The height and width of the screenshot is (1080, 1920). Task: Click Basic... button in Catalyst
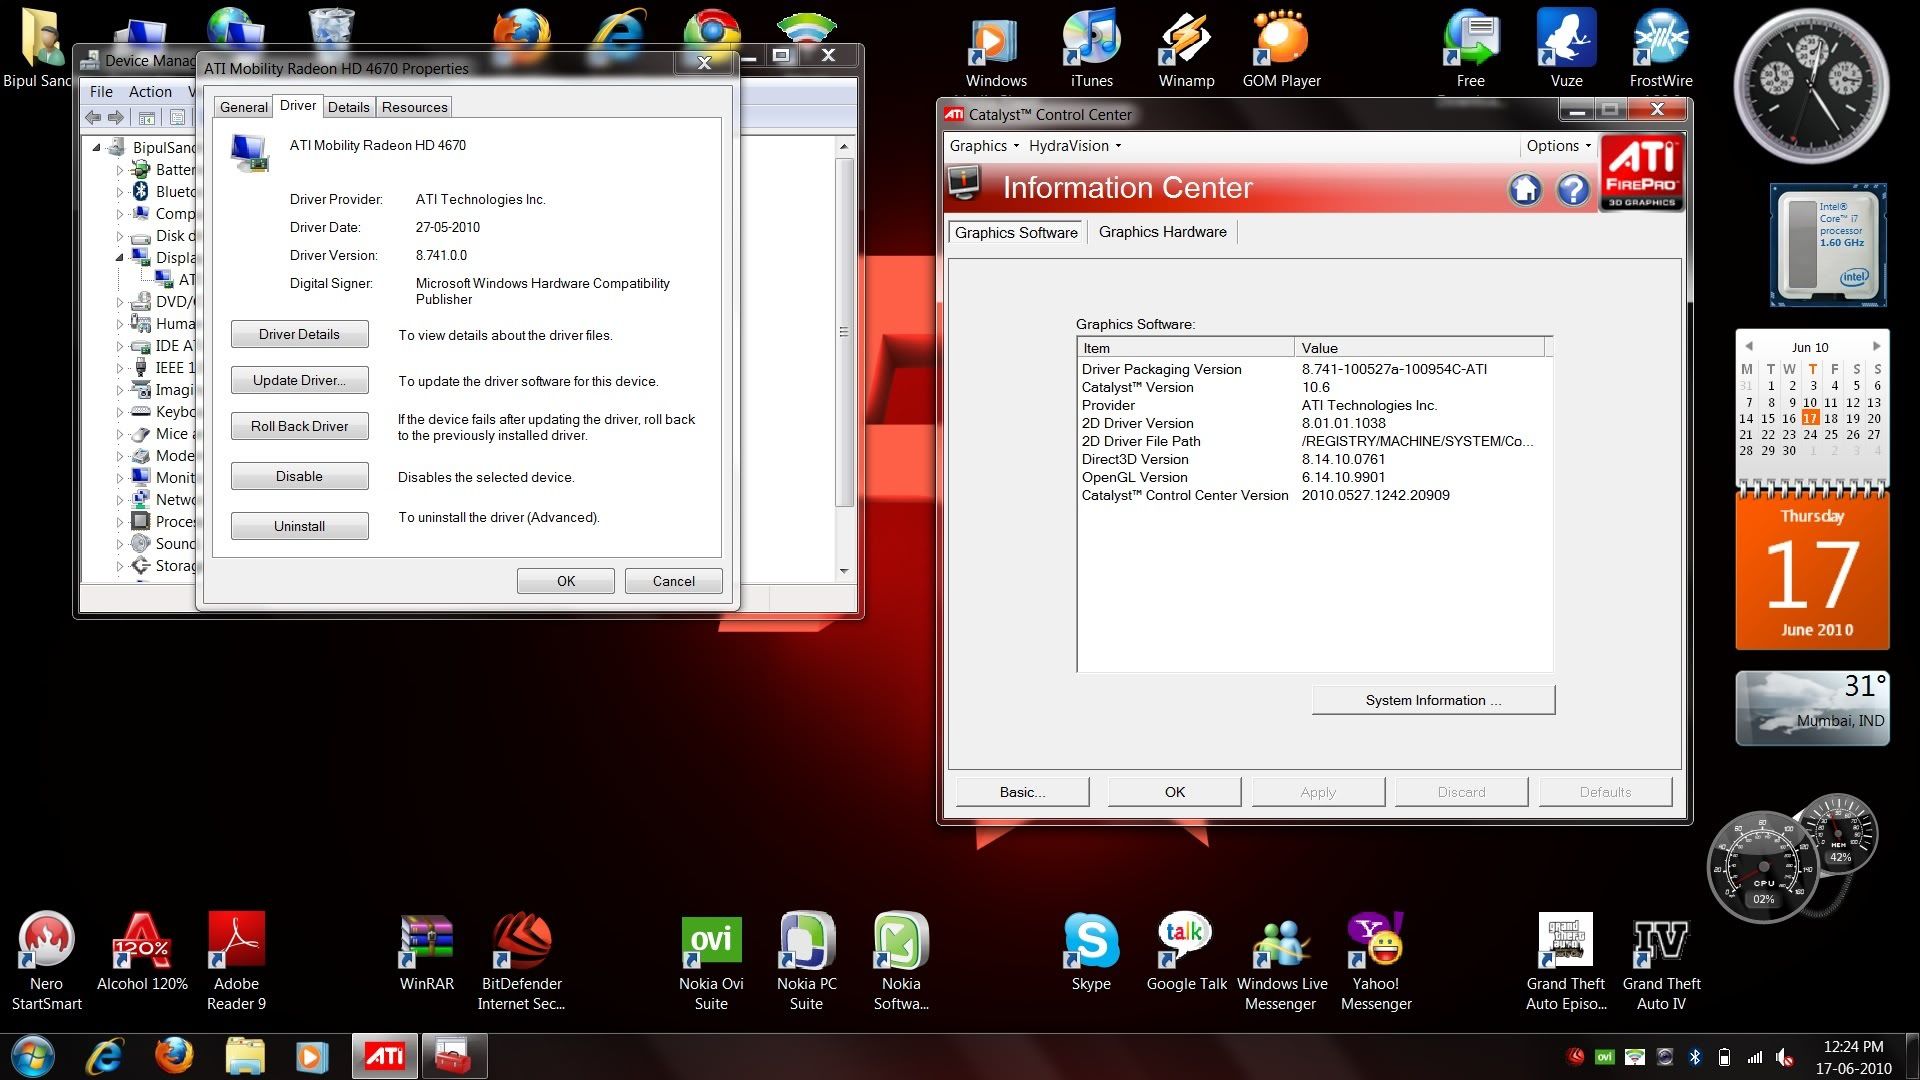pos(1022,792)
